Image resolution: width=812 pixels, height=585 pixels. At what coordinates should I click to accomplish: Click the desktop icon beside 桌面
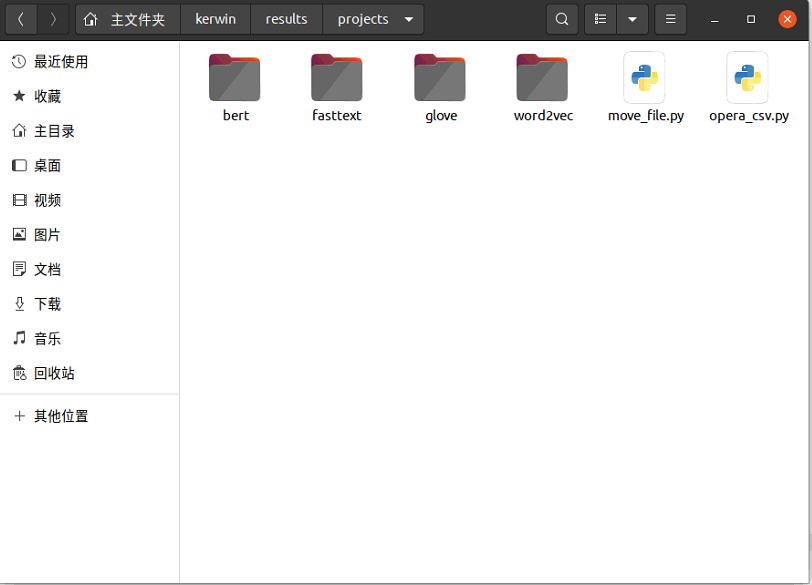19,166
